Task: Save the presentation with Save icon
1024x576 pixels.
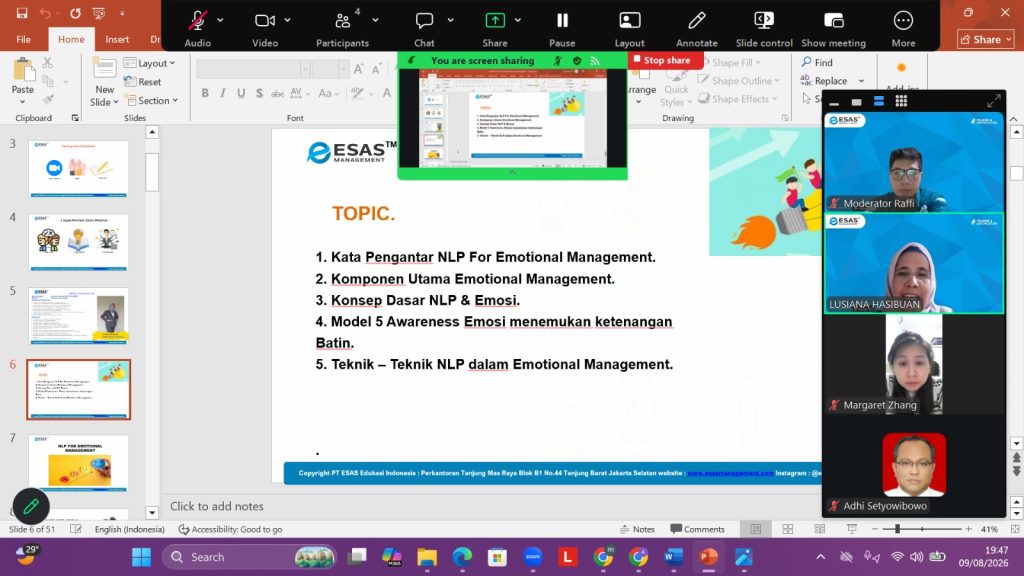Action: (x=22, y=13)
